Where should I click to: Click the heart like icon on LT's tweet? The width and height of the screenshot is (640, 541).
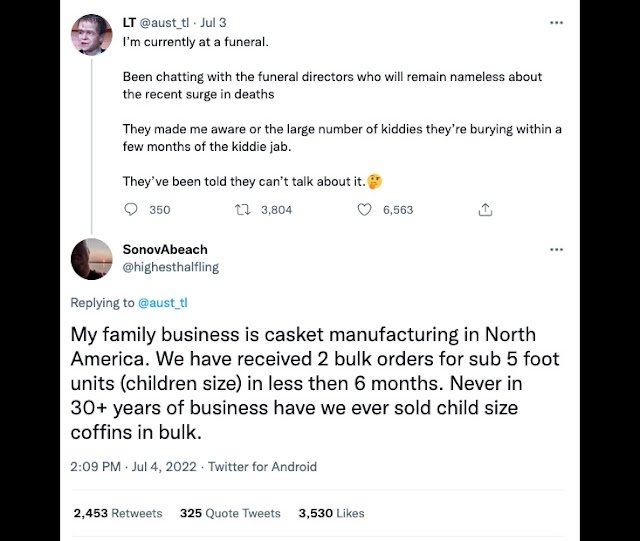coord(364,210)
